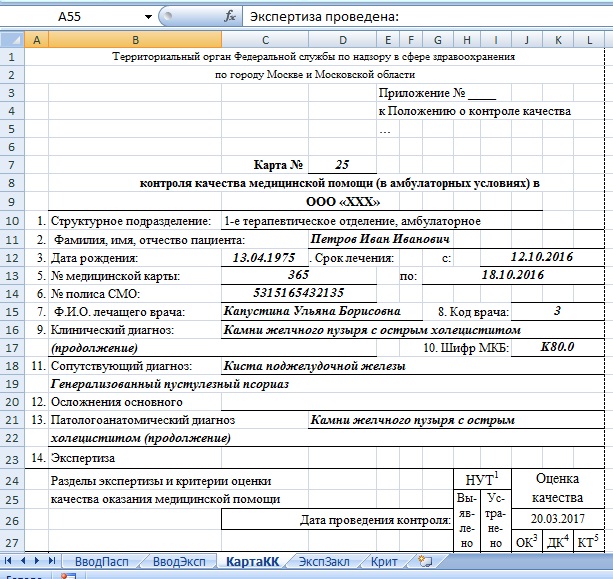Click the '8. Код врача:' label
The image size is (613, 579).
tap(474, 312)
